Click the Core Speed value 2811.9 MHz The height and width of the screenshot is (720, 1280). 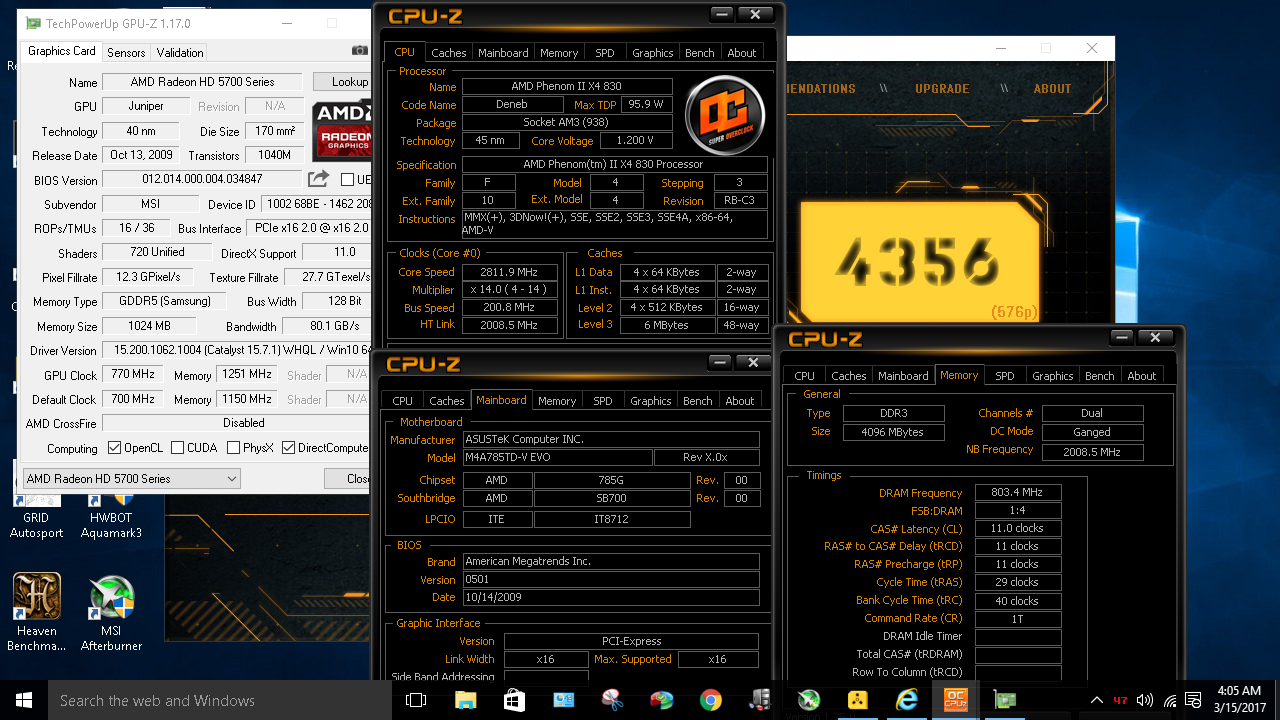(508, 272)
